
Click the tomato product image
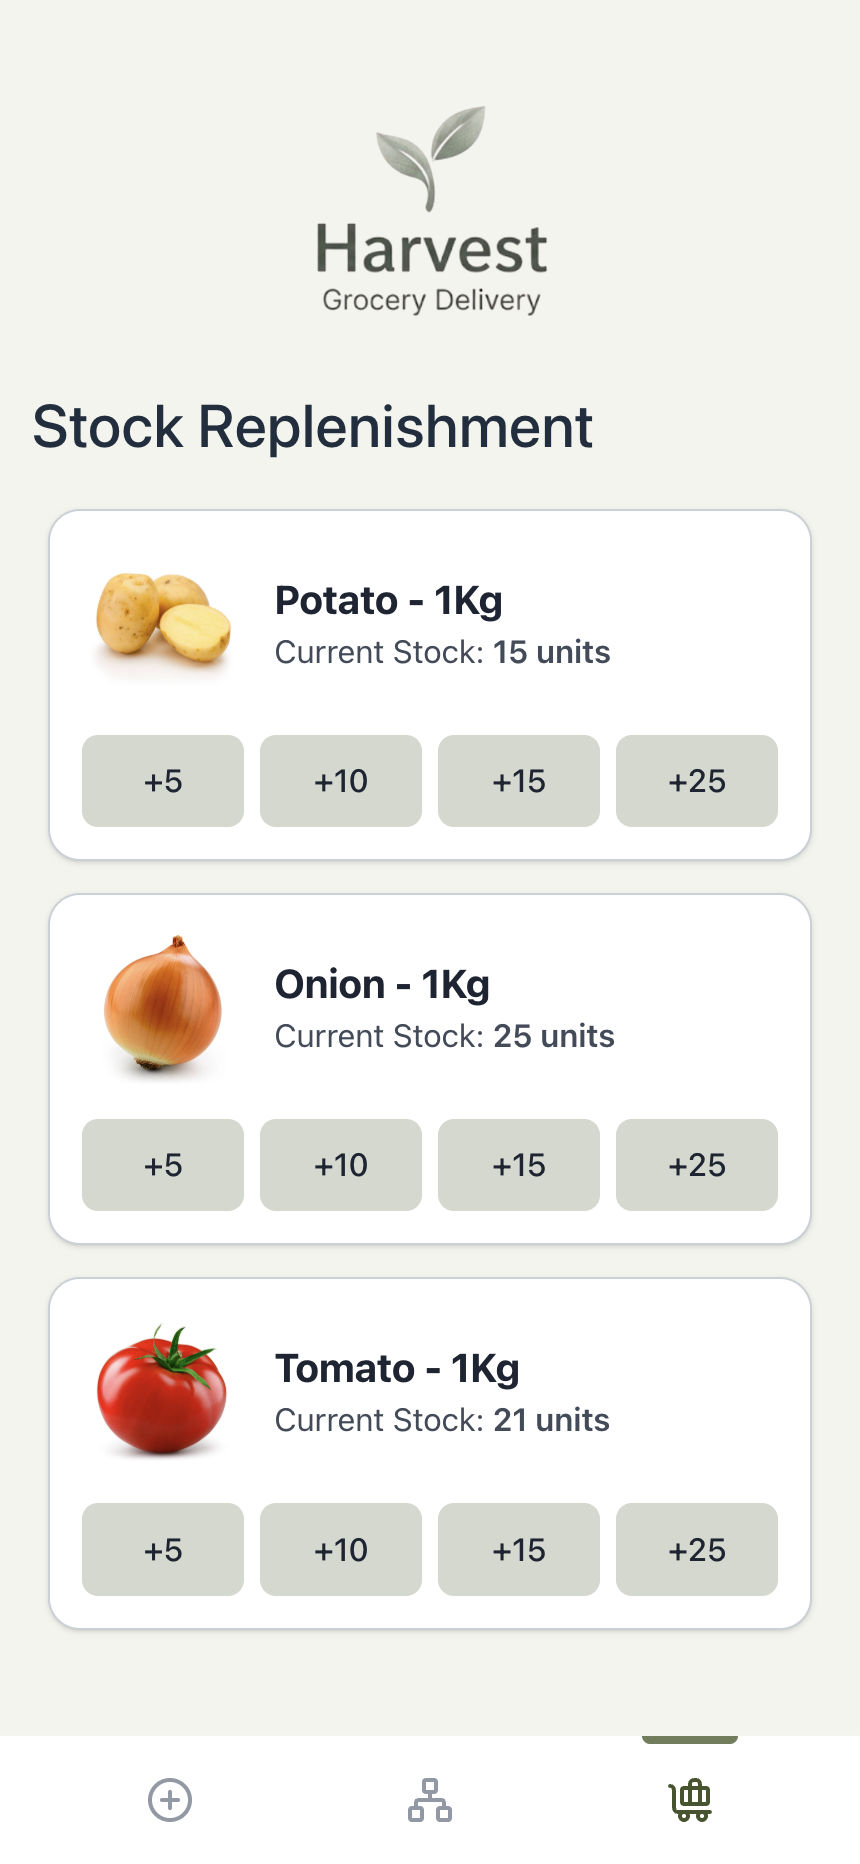(163, 1388)
